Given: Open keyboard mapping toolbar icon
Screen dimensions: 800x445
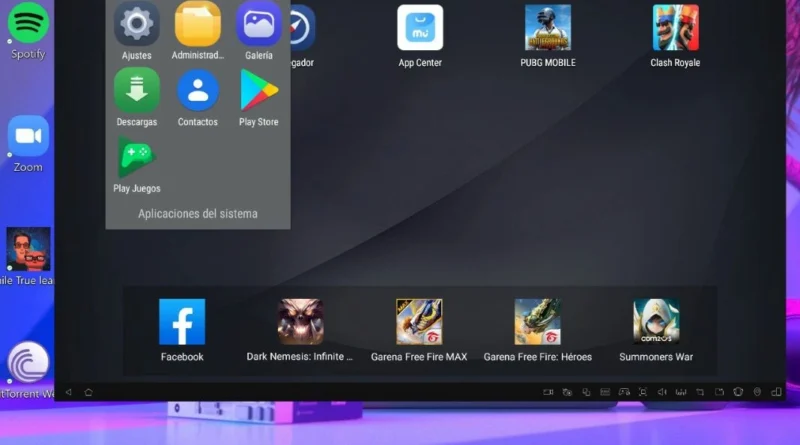Looking at the screenshot, I should 605,392.
